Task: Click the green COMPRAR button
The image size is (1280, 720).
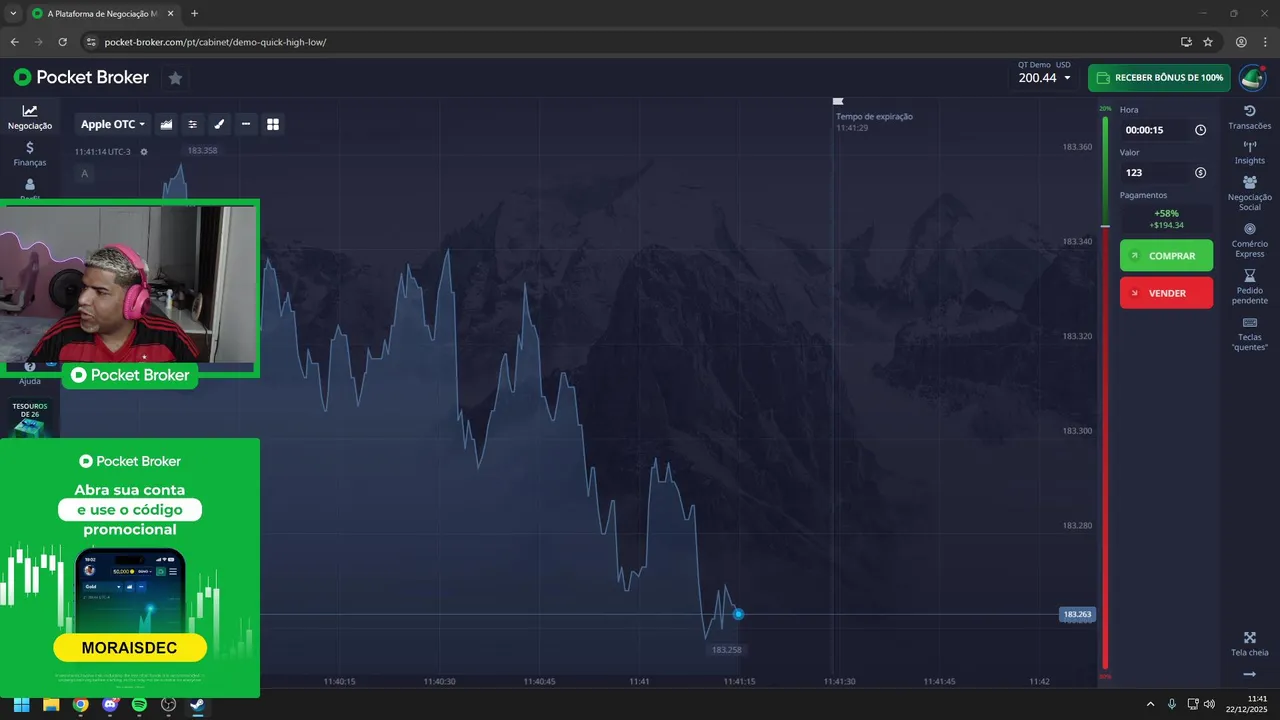Action: tap(1166, 256)
